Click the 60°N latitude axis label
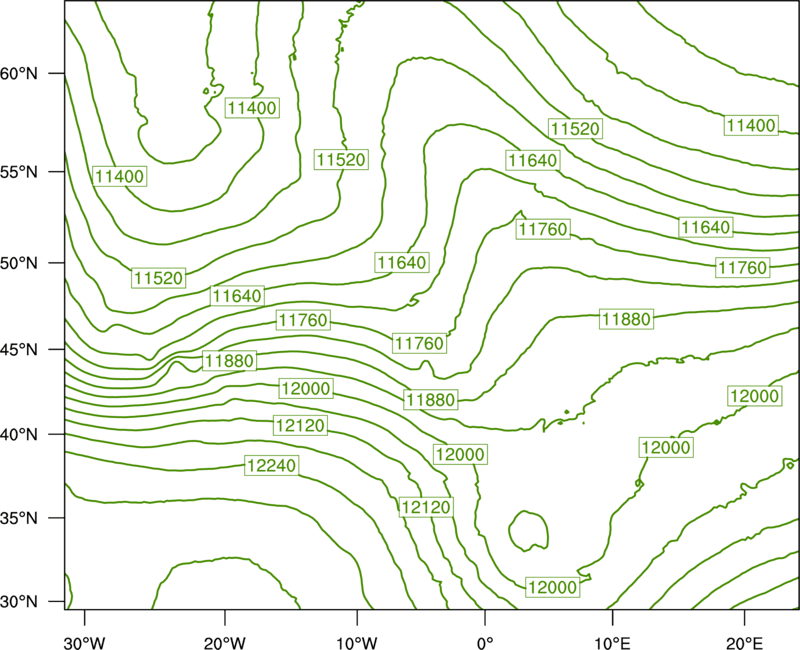The image size is (800, 650). [19, 73]
